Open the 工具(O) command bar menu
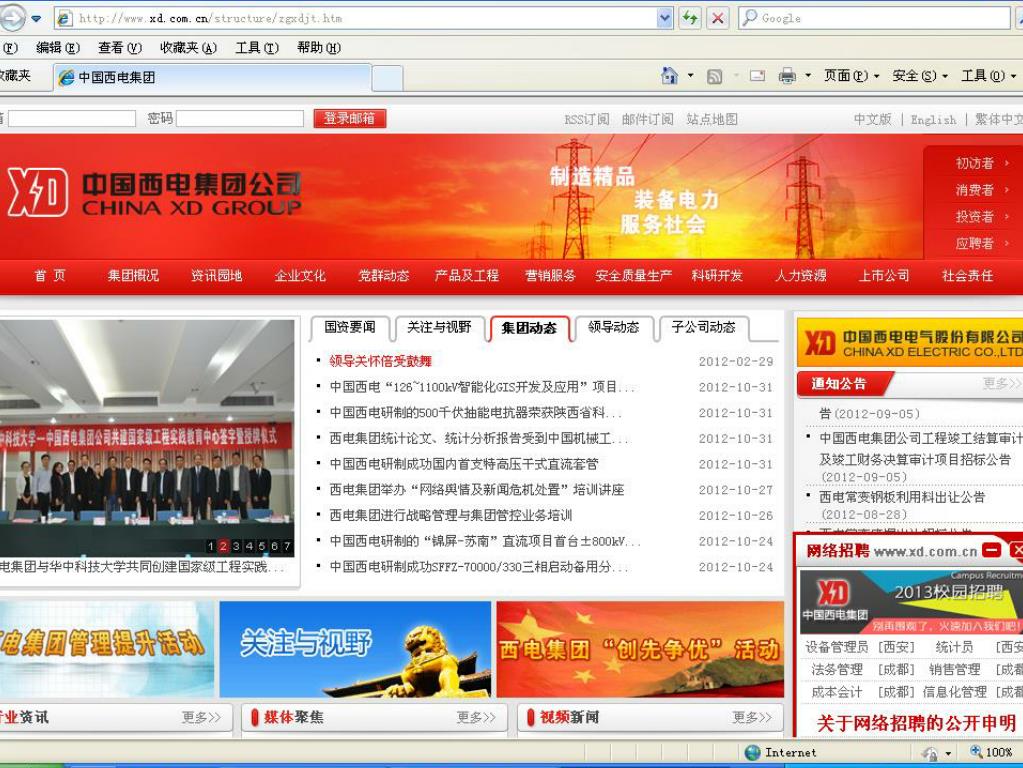This screenshot has width=1023, height=768. point(988,76)
